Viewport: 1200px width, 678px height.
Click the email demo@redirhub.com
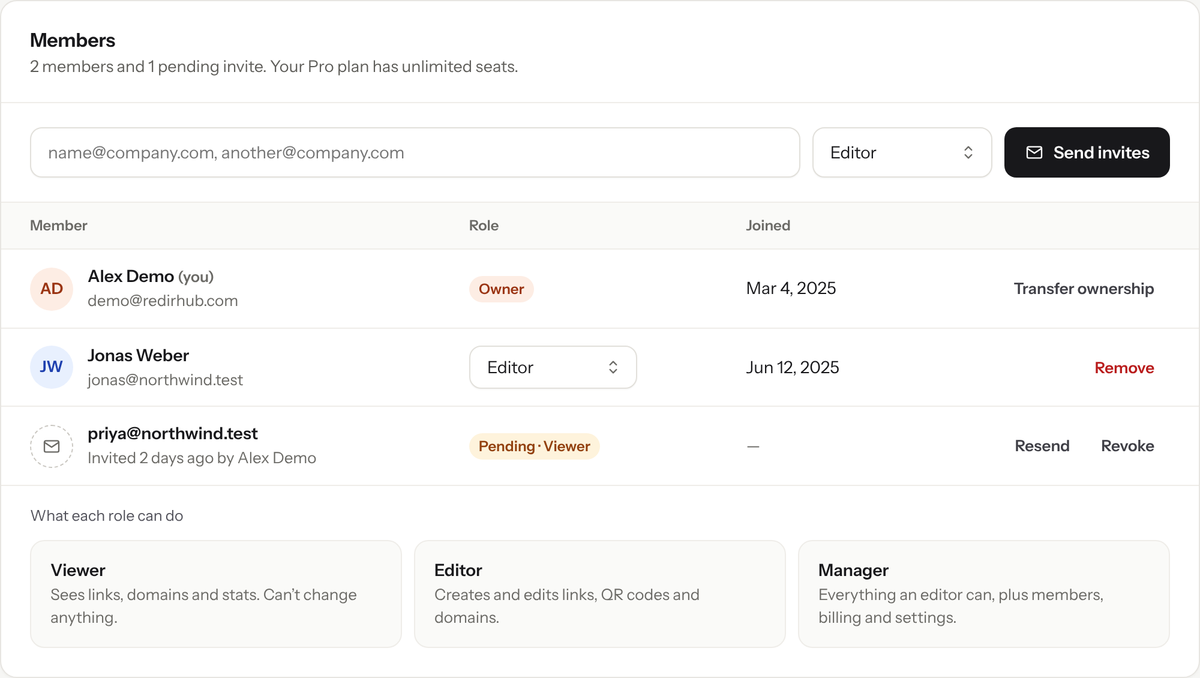(163, 301)
